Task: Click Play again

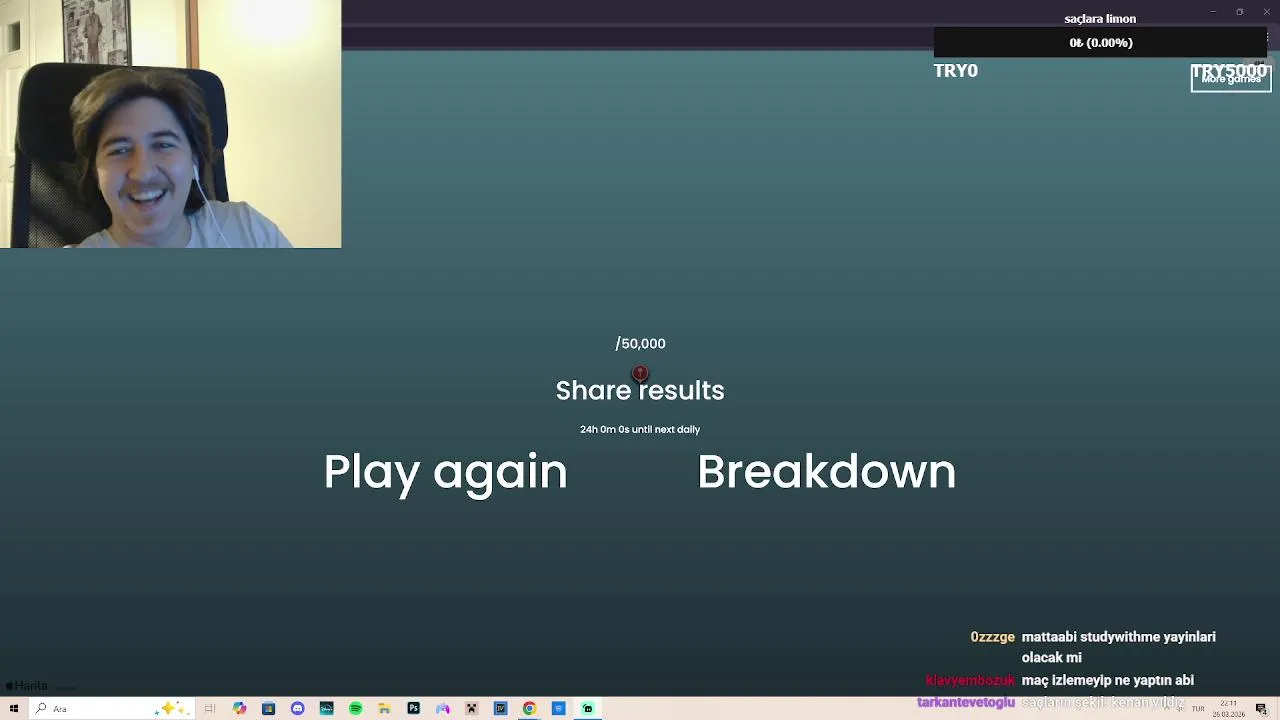Action: [445, 472]
